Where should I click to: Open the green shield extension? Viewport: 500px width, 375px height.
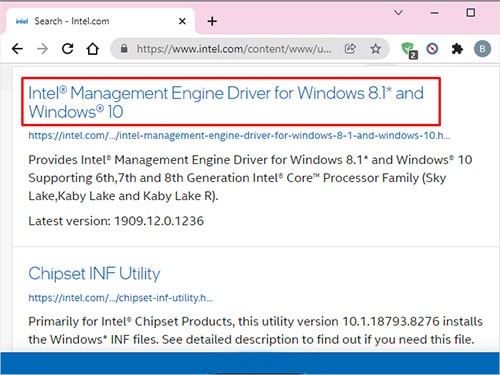[x=409, y=50]
